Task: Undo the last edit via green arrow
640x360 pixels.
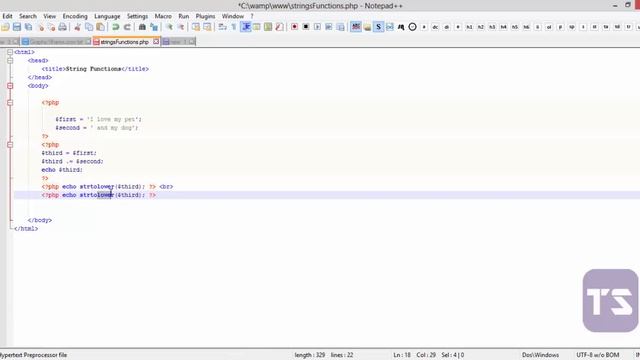Action: (116, 27)
